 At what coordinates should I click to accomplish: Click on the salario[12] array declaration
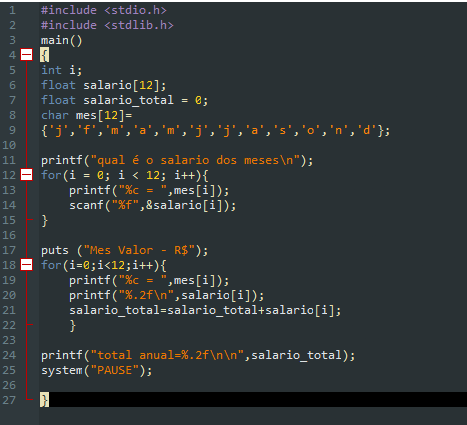point(103,85)
